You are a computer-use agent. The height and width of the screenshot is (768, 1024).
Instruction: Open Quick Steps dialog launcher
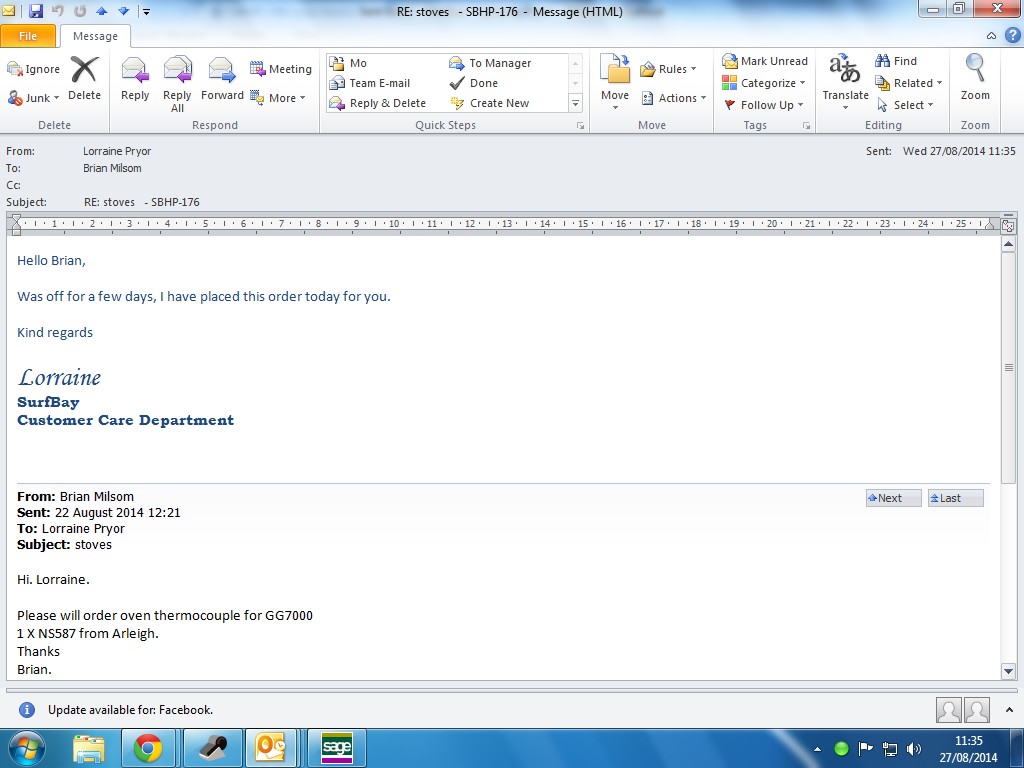click(x=580, y=126)
